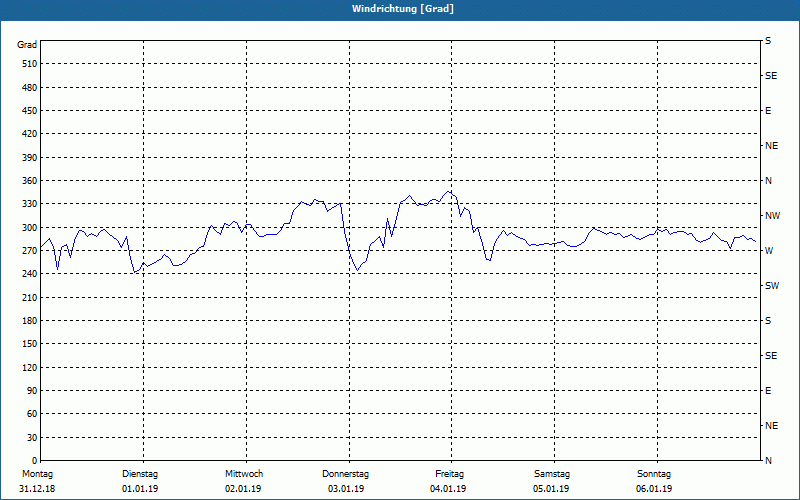Click the 210 axis value

pyautogui.click(x=29, y=297)
